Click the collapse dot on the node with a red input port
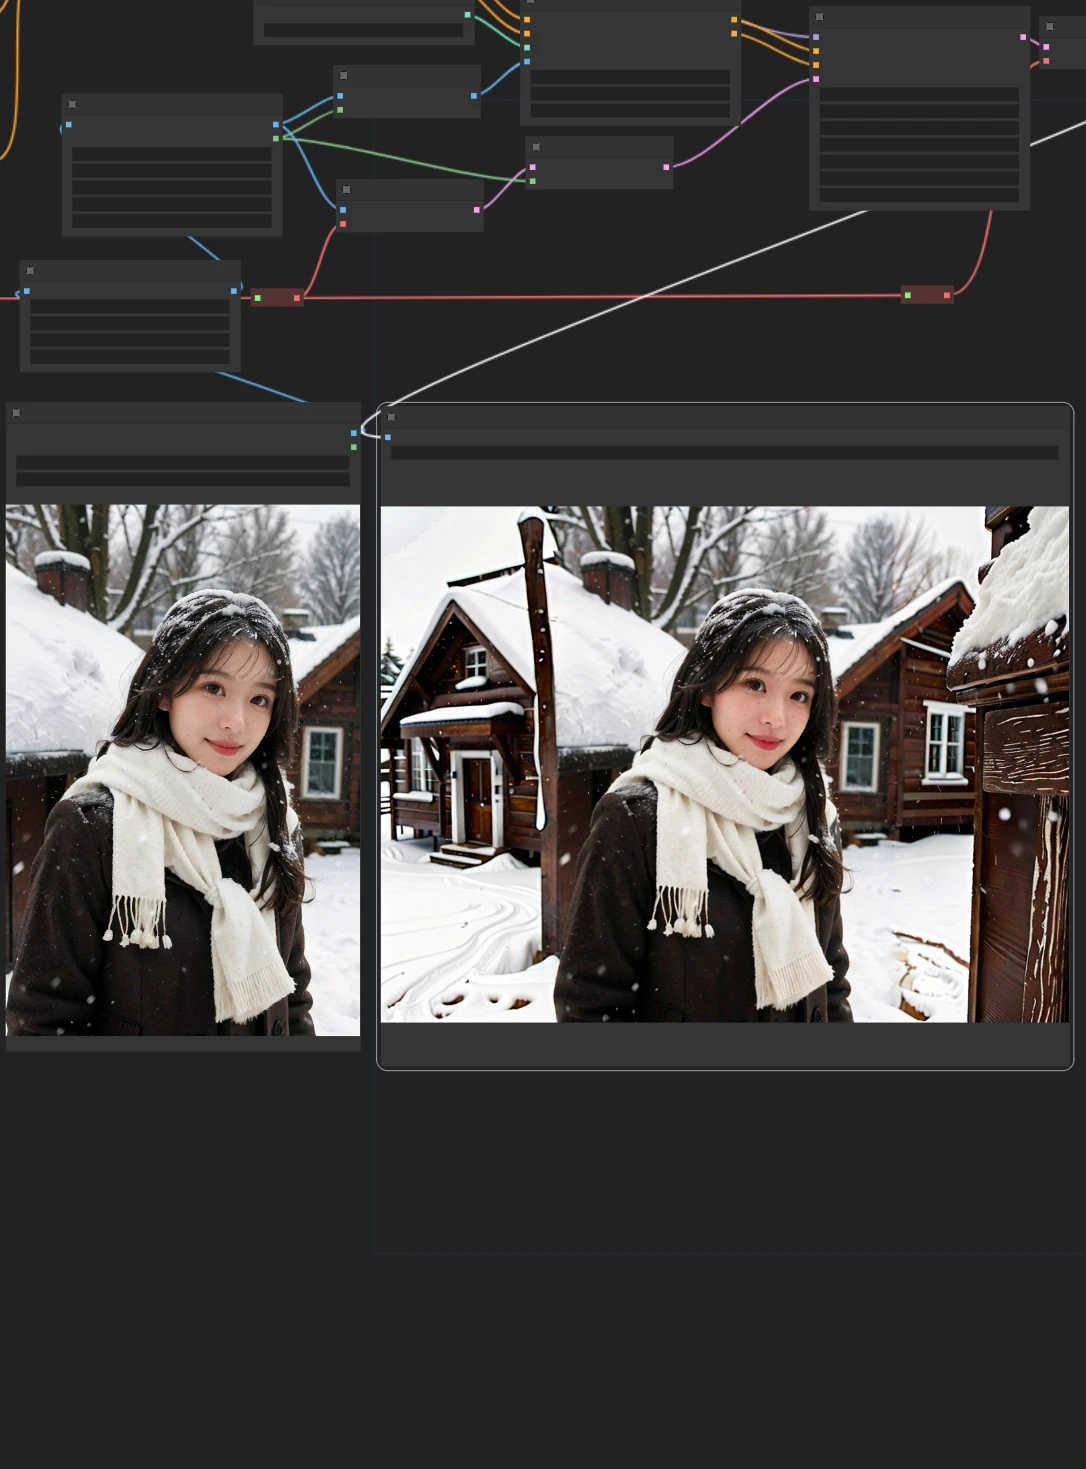 344,189
